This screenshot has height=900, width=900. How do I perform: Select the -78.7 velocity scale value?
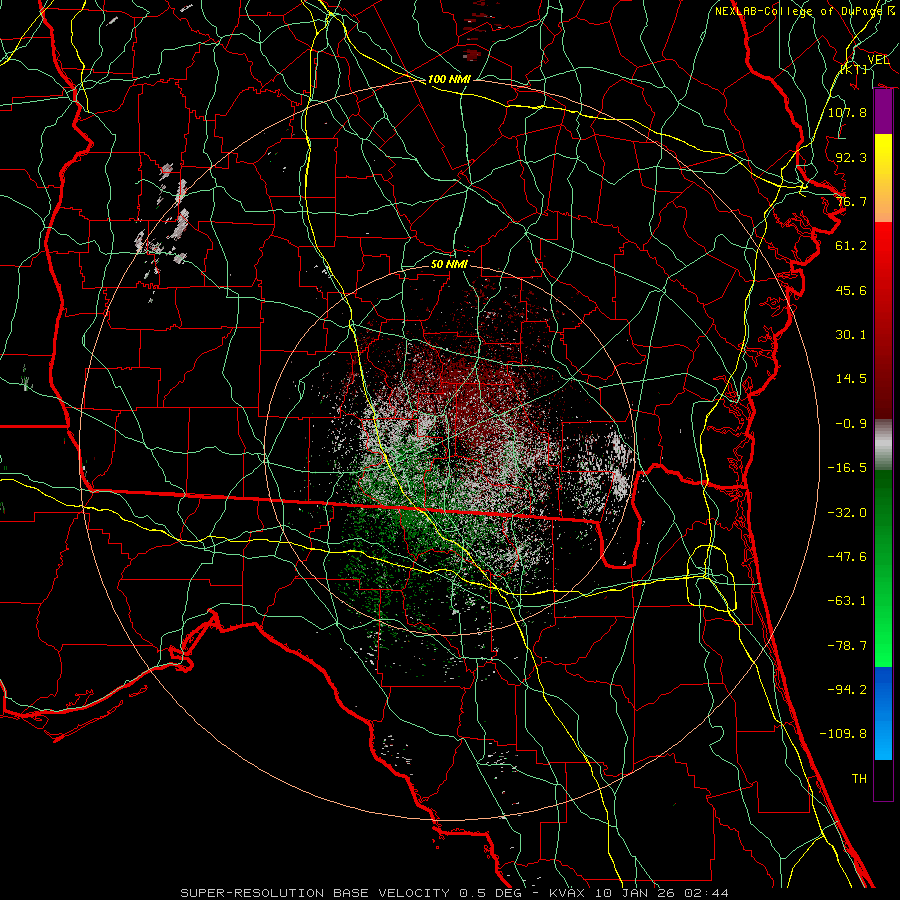point(847,646)
